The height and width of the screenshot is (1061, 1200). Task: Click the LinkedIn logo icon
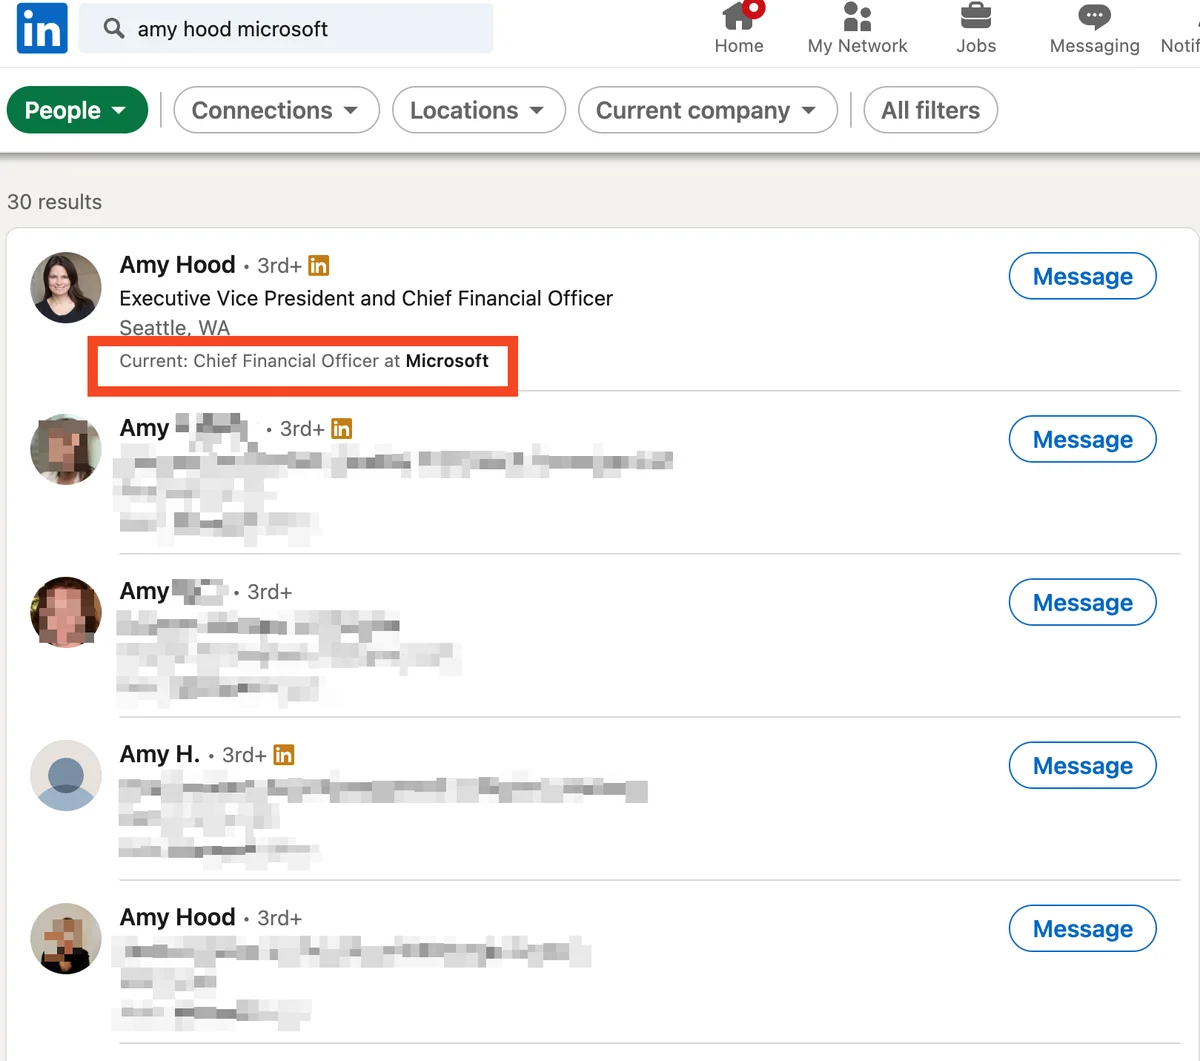pos(42,28)
